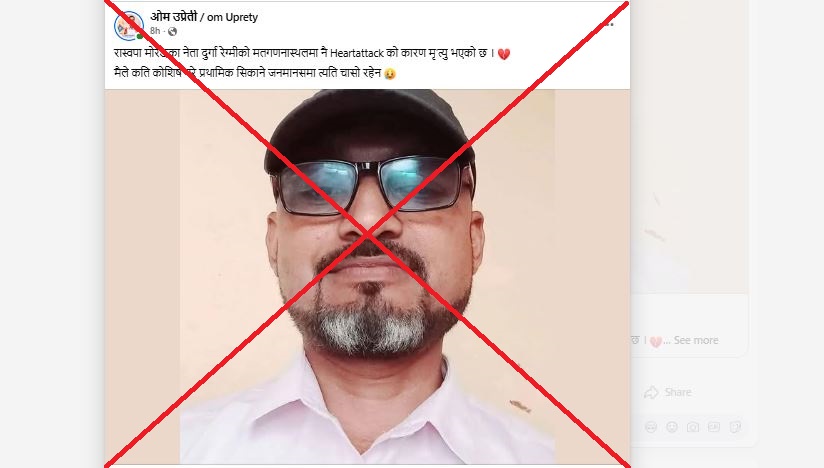
Task: Attach a photo with the camera icon
Action: click(x=693, y=427)
